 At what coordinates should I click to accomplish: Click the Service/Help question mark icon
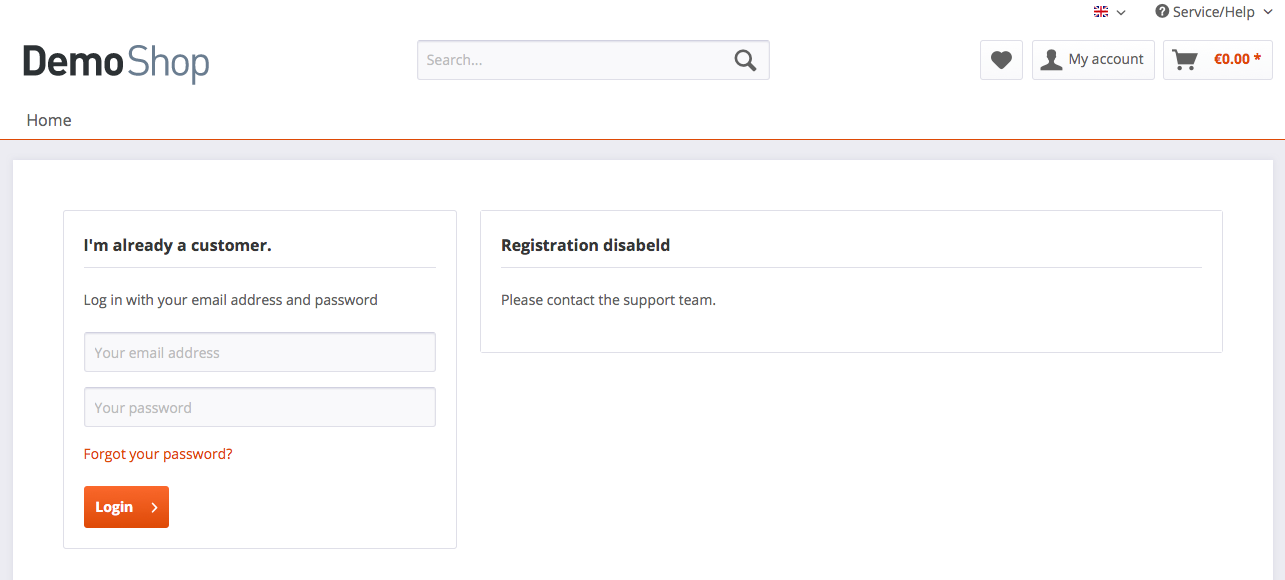1162,12
